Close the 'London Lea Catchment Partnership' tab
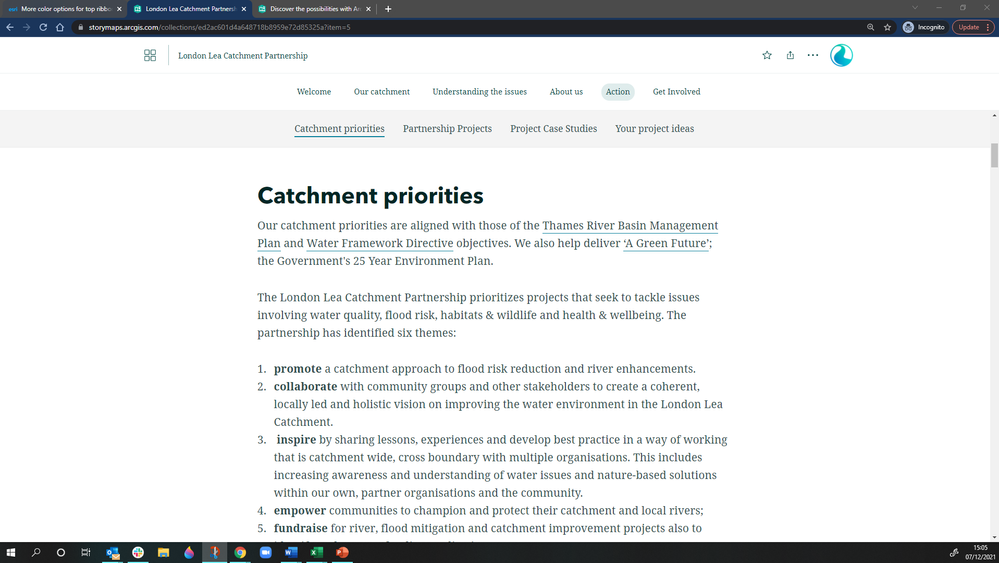Viewport: 999px width, 563px height. pos(244,9)
